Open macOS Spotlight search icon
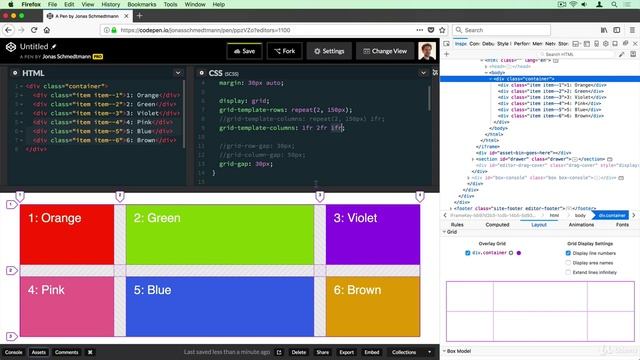 pyautogui.click(x=614, y=4)
